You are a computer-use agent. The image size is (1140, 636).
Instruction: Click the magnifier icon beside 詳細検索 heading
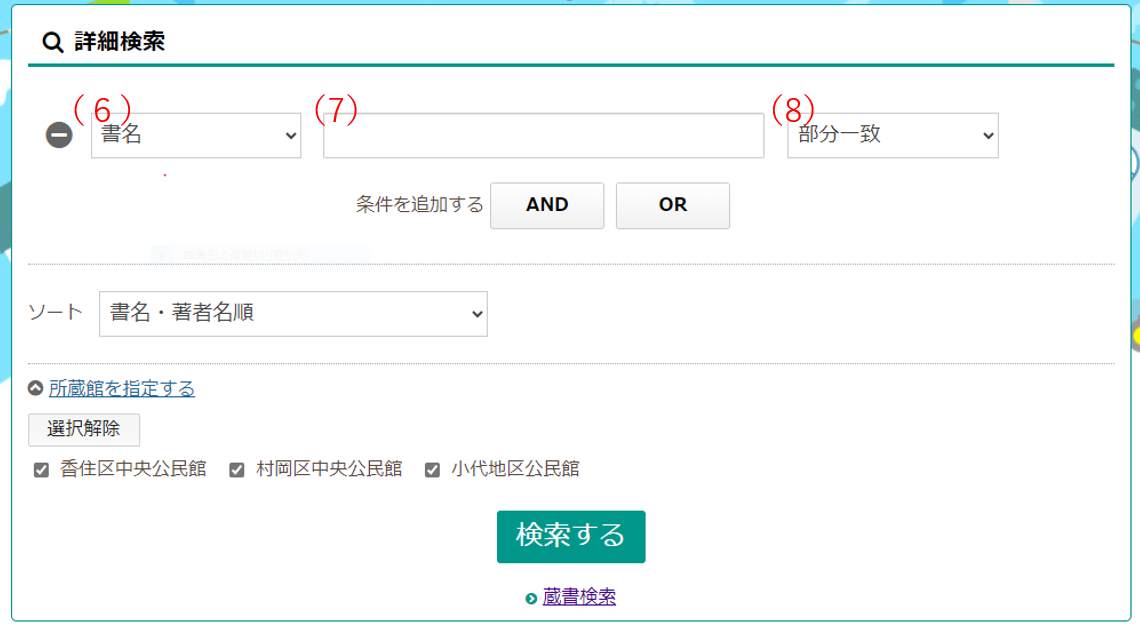(x=51, y=42)
